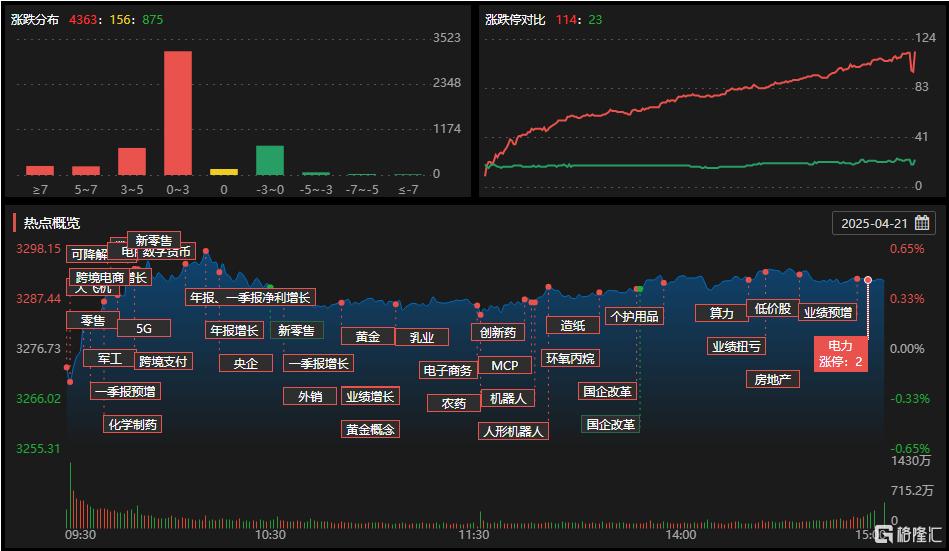This screenshot has width=949, height=551.
Task: Select the 一季报预增 label
Action: tap(125, 391)
